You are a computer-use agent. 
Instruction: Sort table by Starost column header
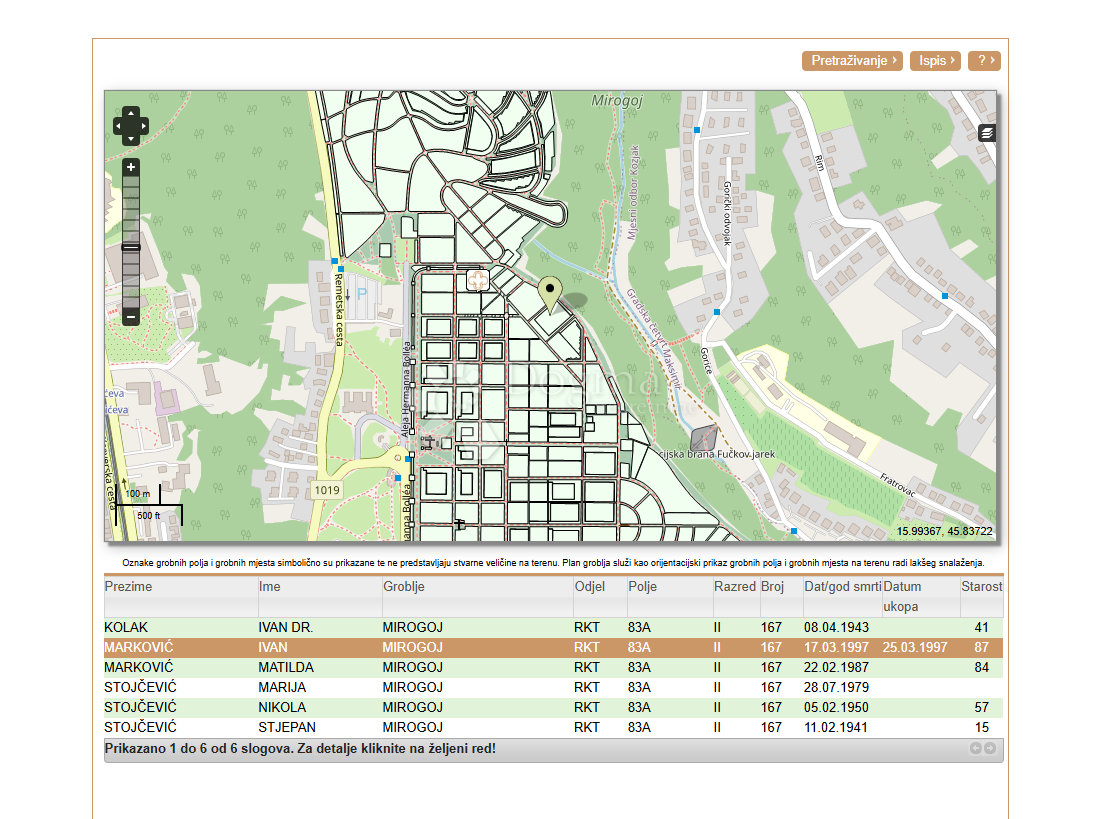pos(981,587)
